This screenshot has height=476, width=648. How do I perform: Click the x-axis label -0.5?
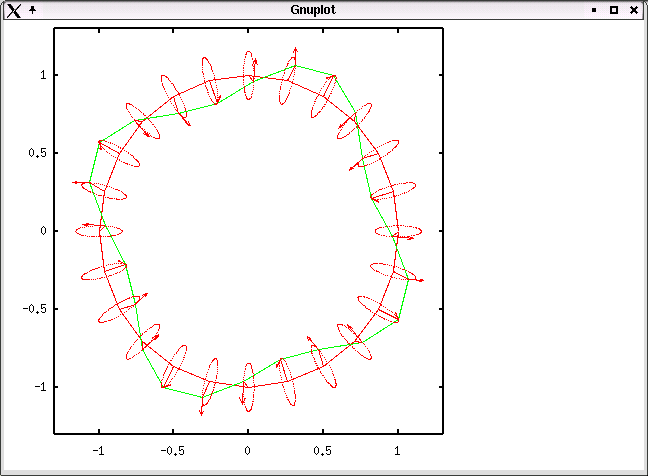(x=173, y=450)
